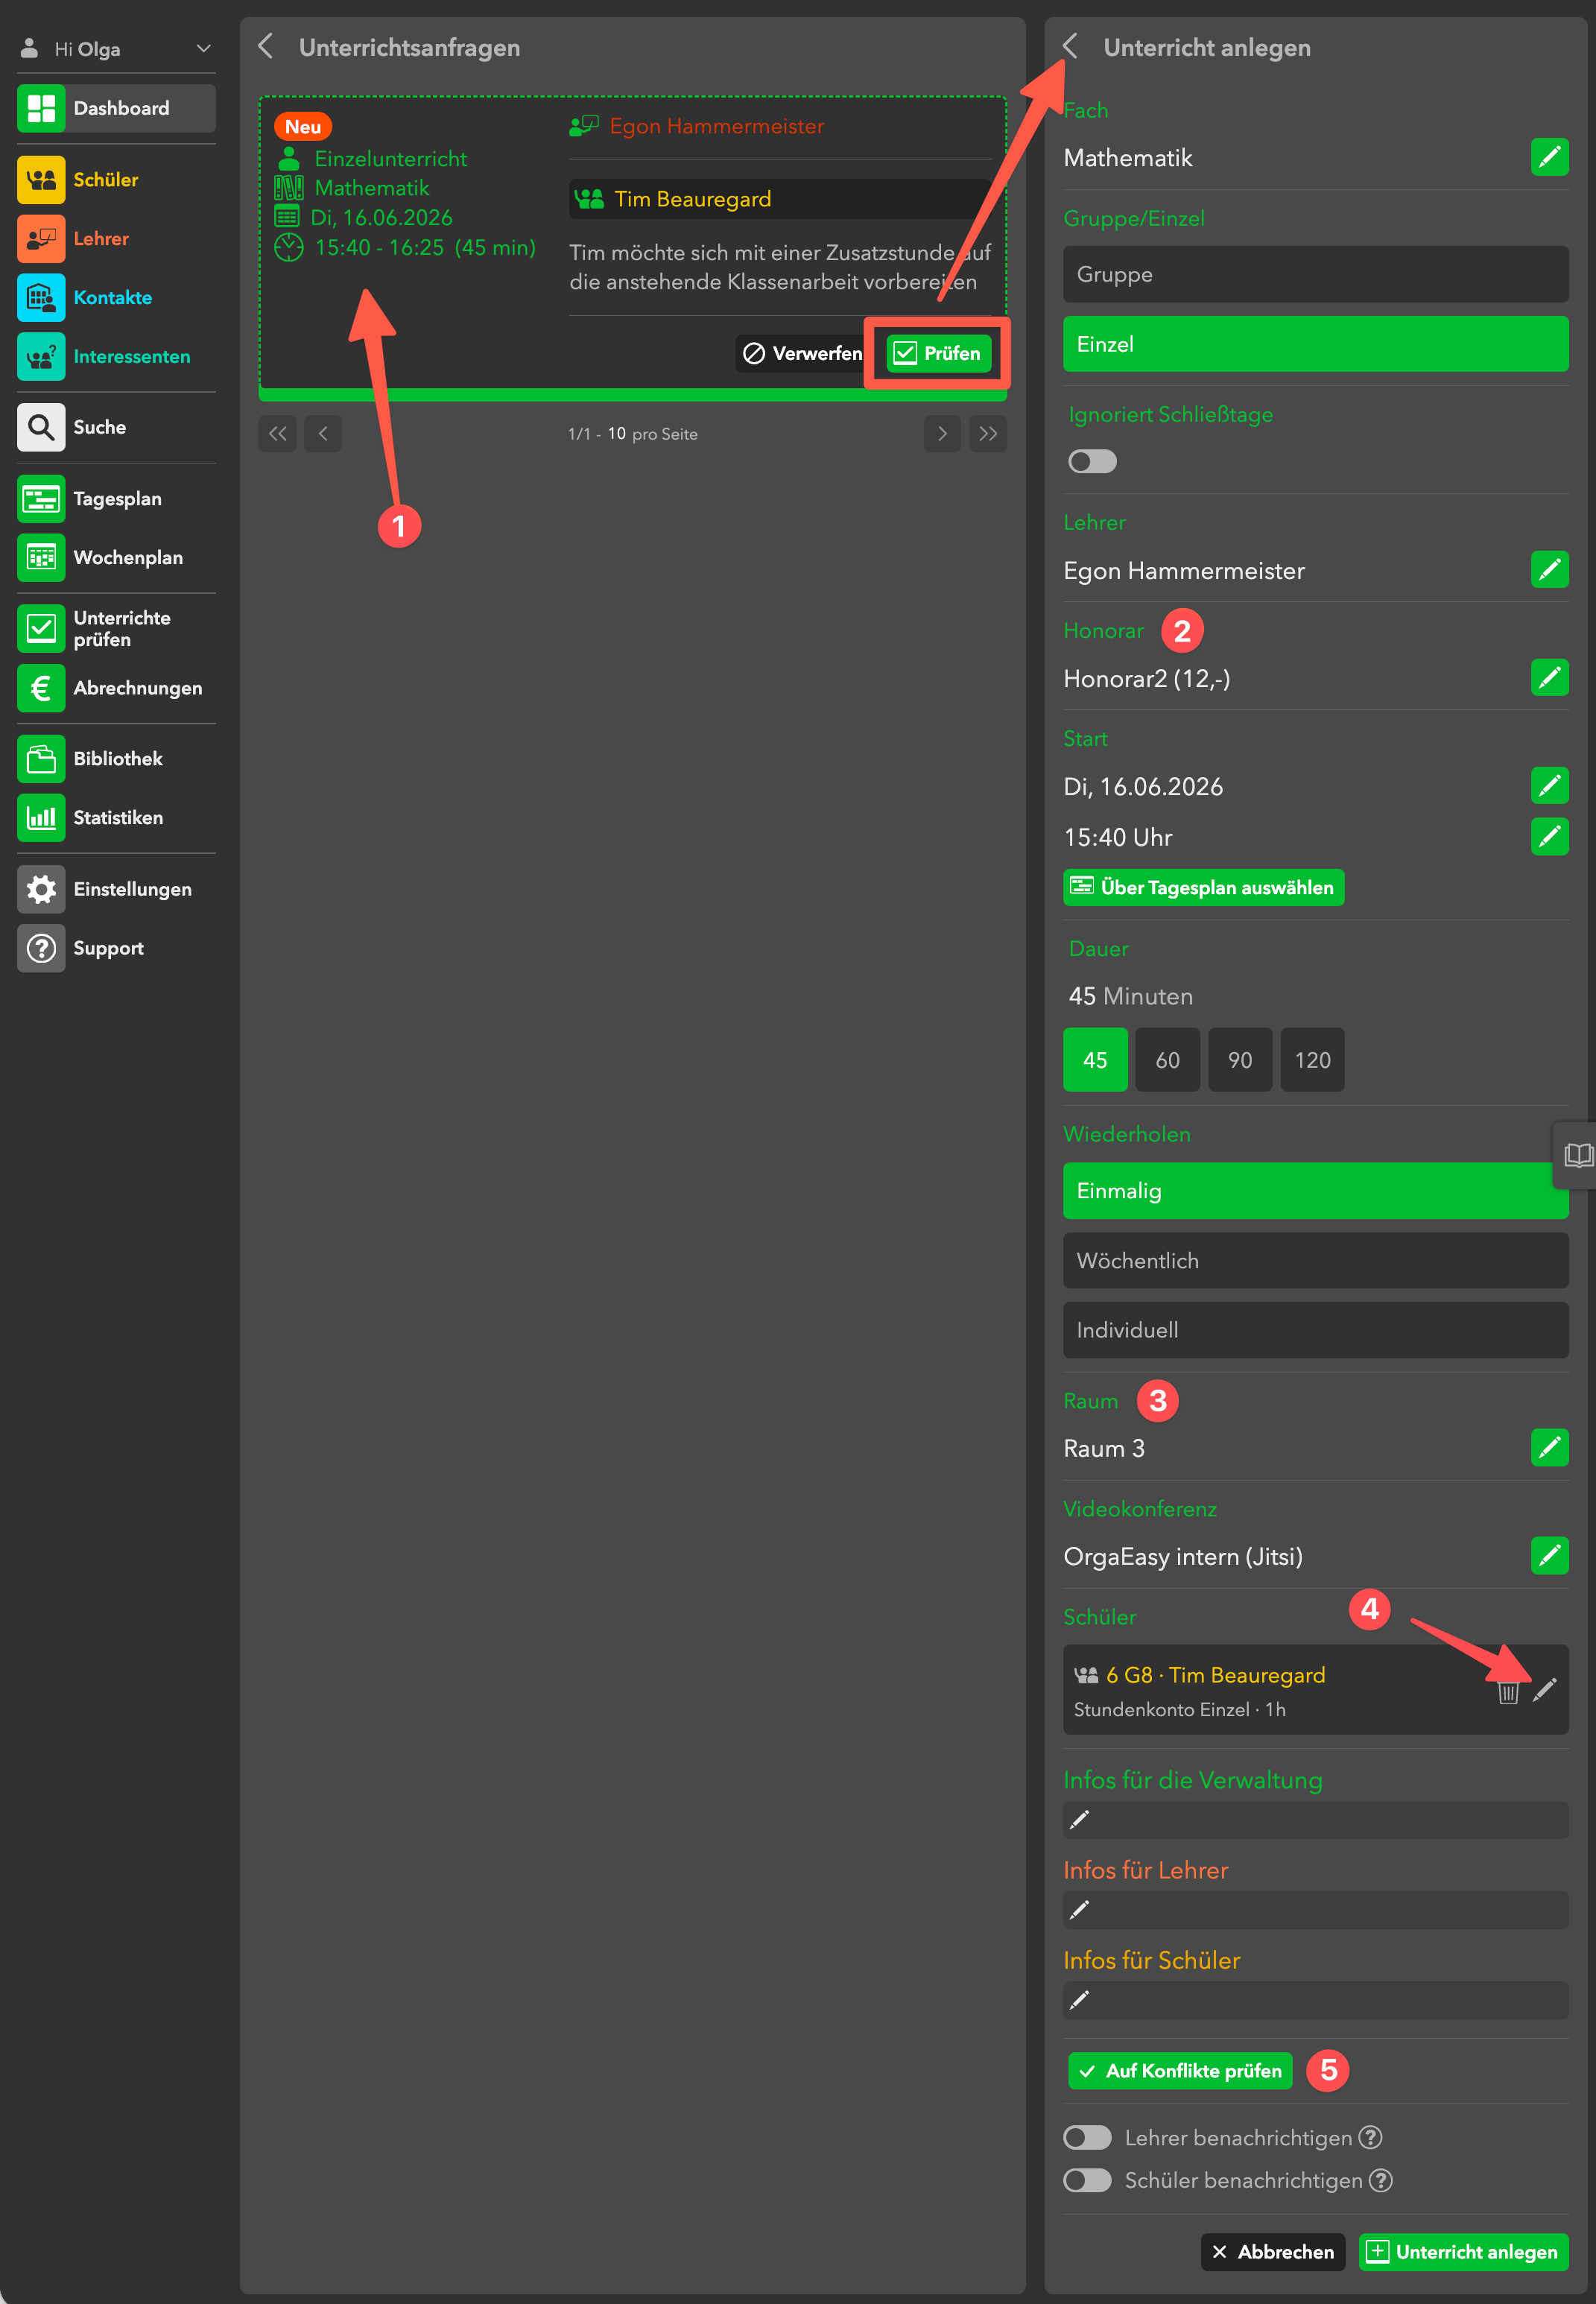Image resolution: width=1596 pixels, height=2304 pixels.
Task: Open Unterrichte prüfen menu item
Action: point(120,628)
